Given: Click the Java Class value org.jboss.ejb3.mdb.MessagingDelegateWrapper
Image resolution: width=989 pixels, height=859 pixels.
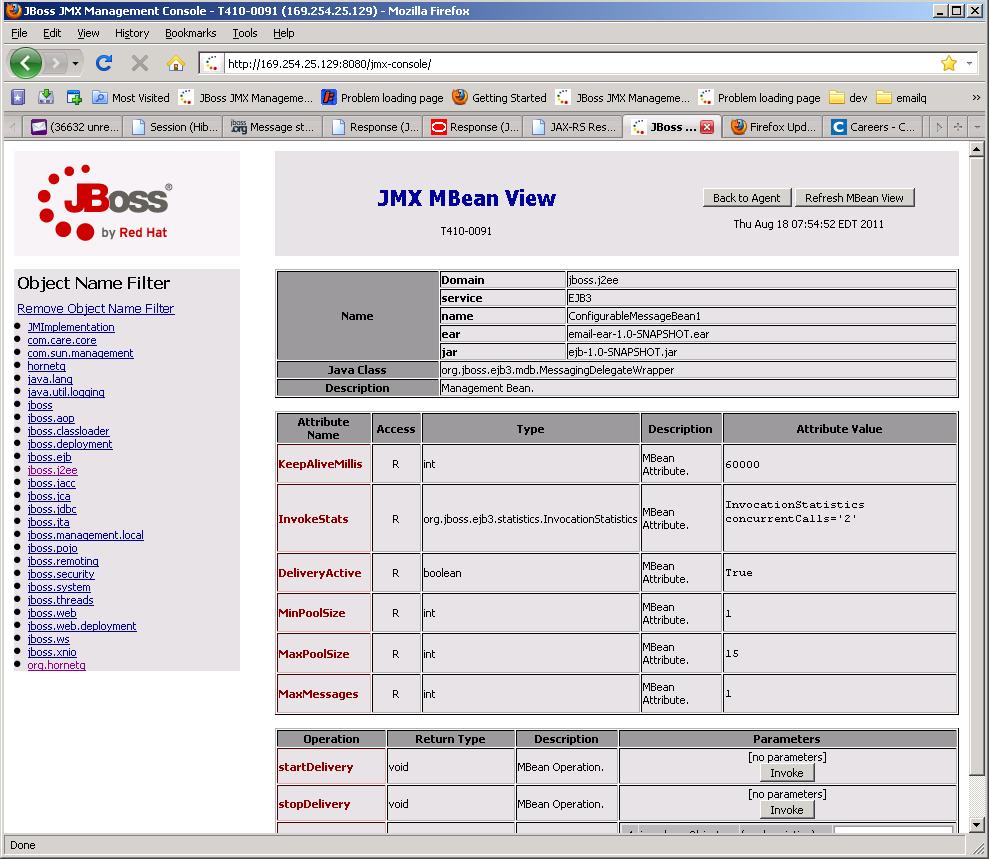Looking at the screenshot, I should (558, 370).
